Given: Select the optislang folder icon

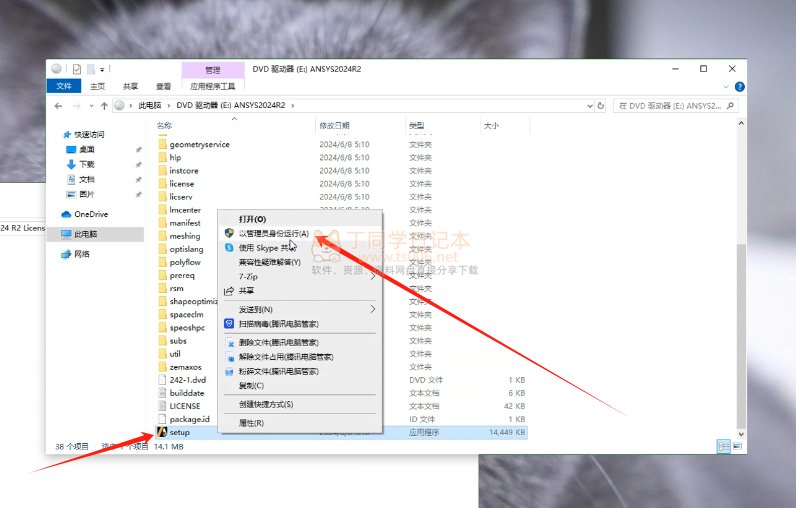Looking at the screenshot, I should tap(162, 249).
